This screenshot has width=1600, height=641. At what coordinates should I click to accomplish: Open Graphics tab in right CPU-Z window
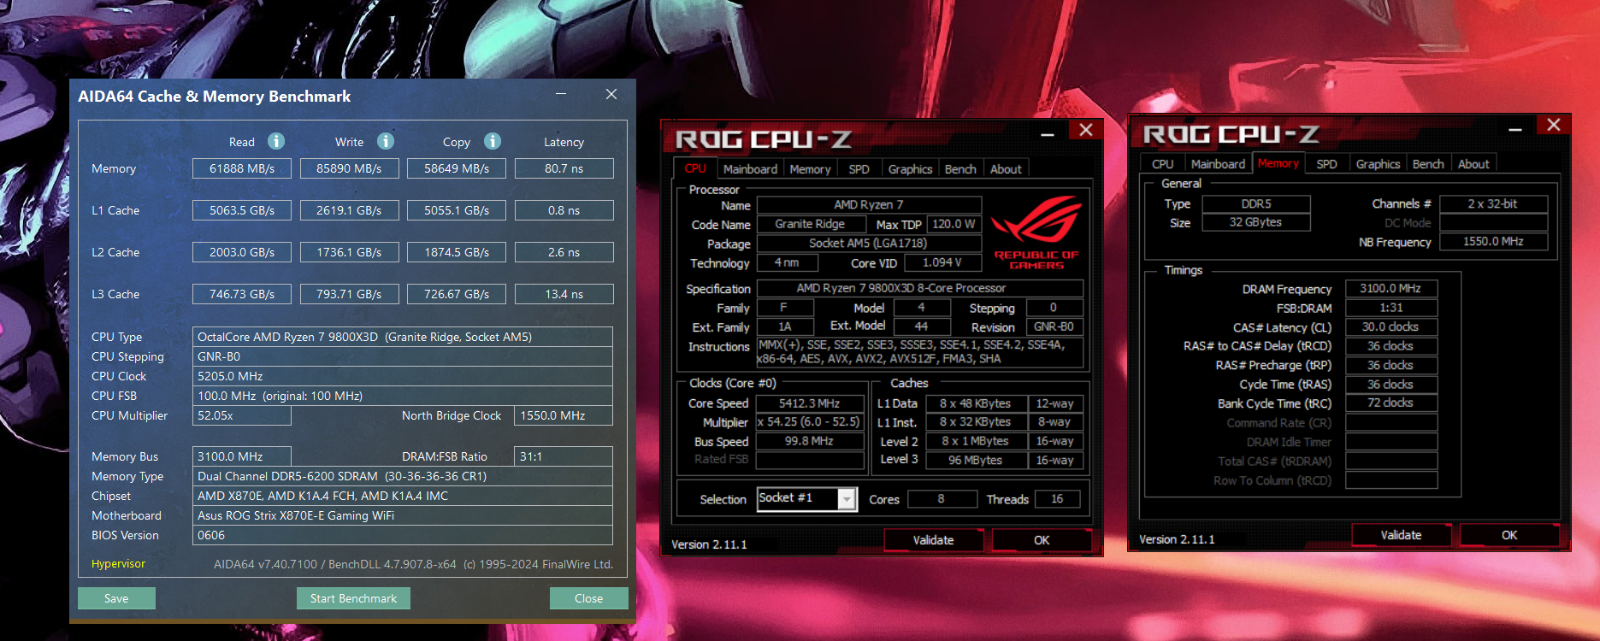pos(1378,164)
